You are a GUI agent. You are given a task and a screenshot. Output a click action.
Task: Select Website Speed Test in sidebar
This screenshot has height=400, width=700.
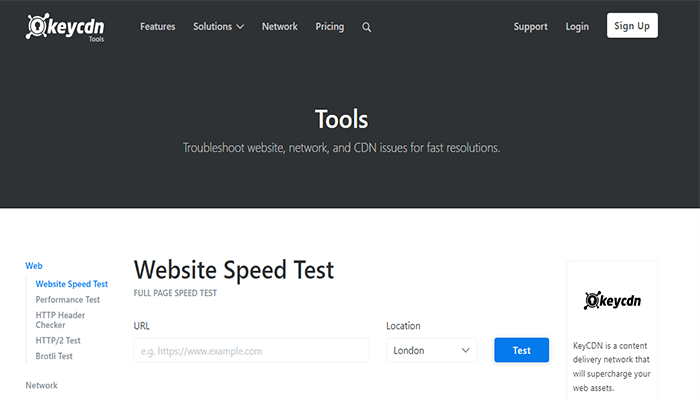[71, 284]
